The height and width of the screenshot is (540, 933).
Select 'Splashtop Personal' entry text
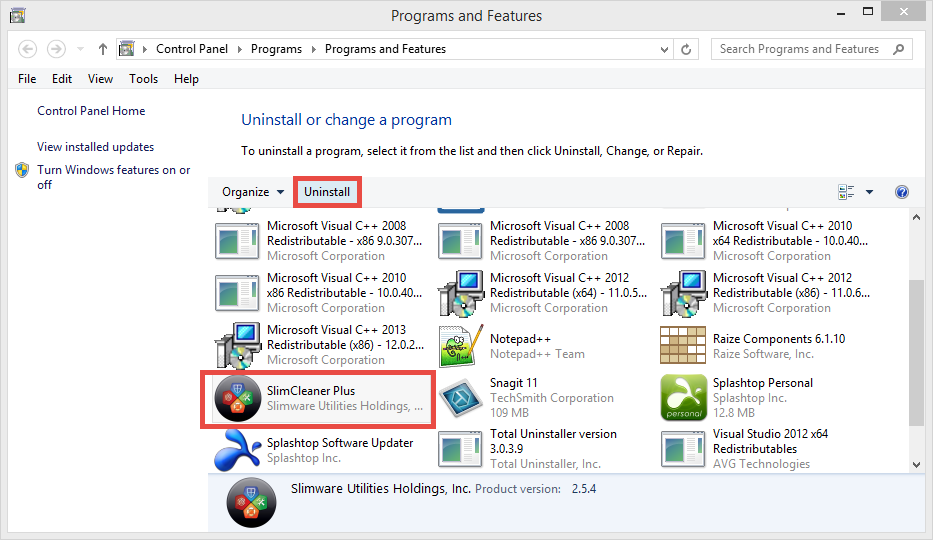point(763,382)
